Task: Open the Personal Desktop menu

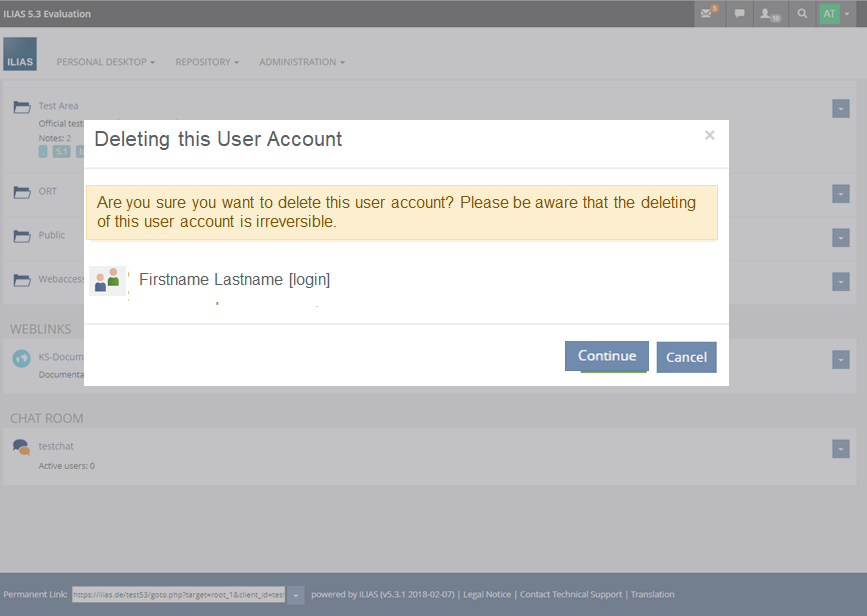Action: tap(105, 62)
